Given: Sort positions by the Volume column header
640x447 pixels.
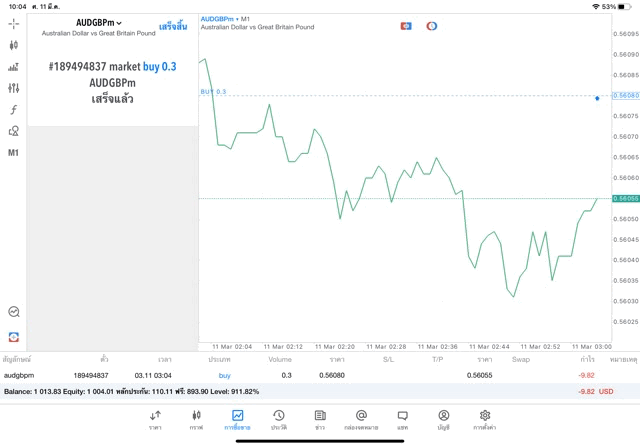Looking at the screenshot, I should tap(280, 358).
